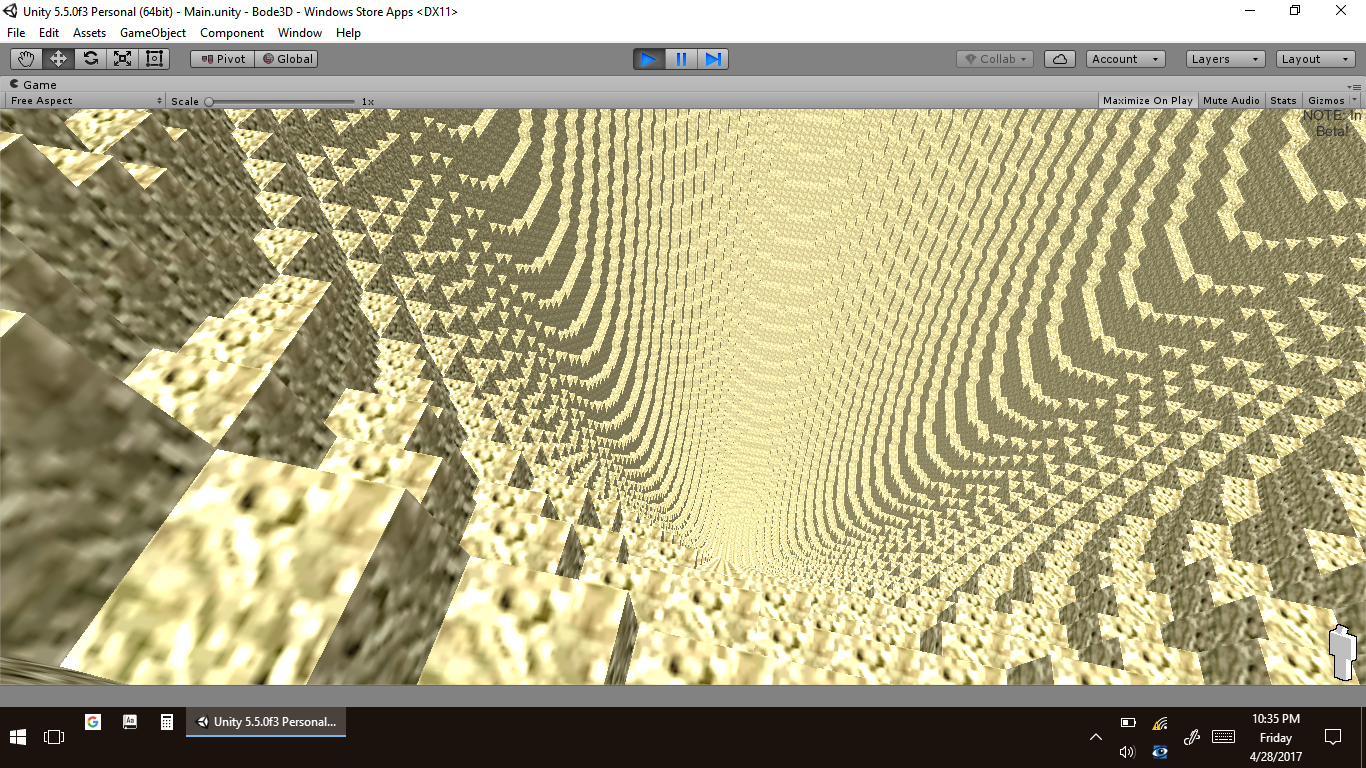
Task: Click the Play button to stop playmode
Action: [x=648, y=59]
